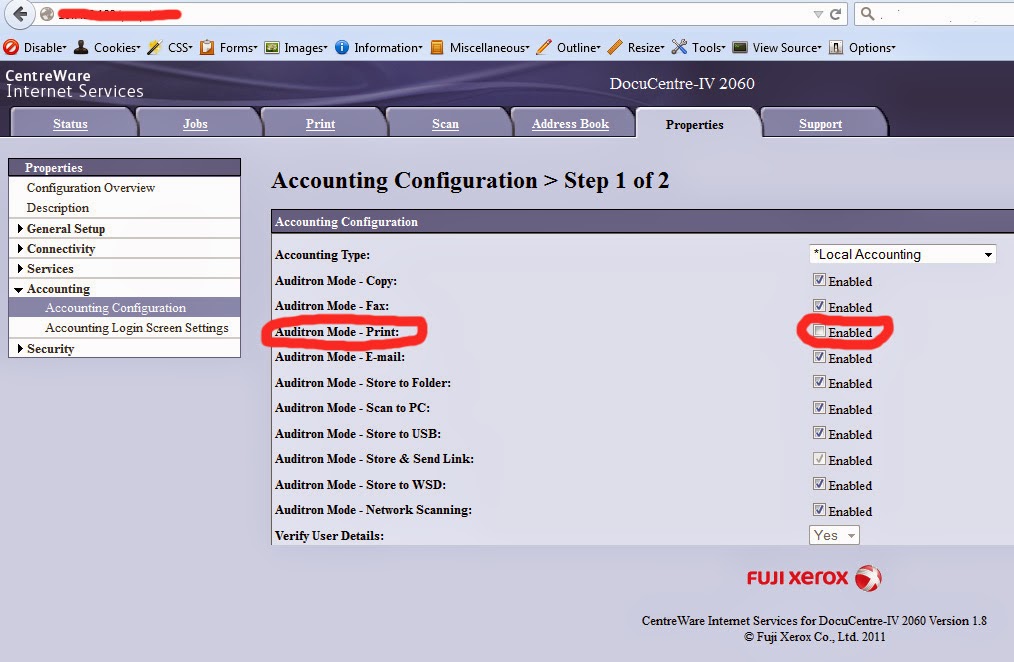This screenshot has width=1014, height=662.
Task: Switch to the Scan tab
Action: (446, 123)
